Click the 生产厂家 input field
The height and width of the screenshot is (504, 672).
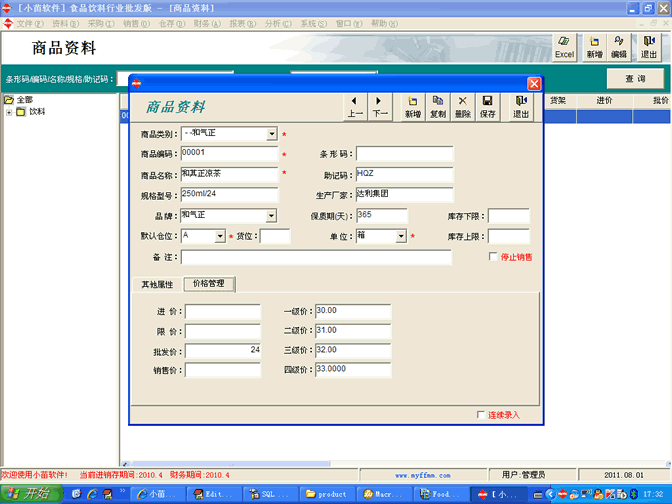404,195
